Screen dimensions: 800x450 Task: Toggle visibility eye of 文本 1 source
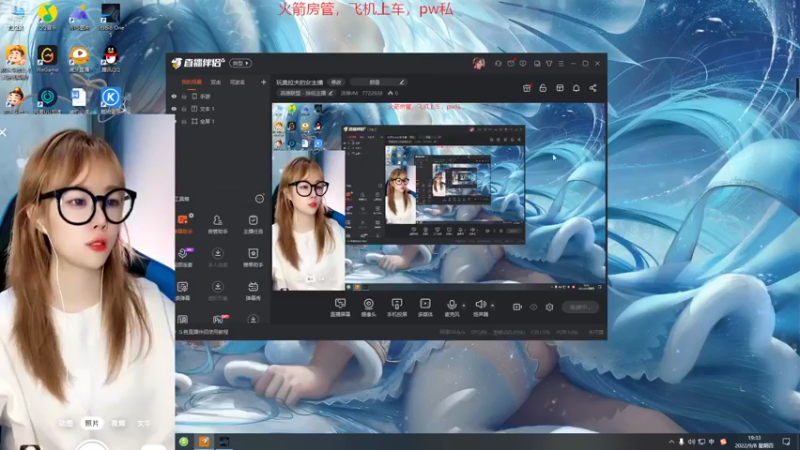[174, 109]
